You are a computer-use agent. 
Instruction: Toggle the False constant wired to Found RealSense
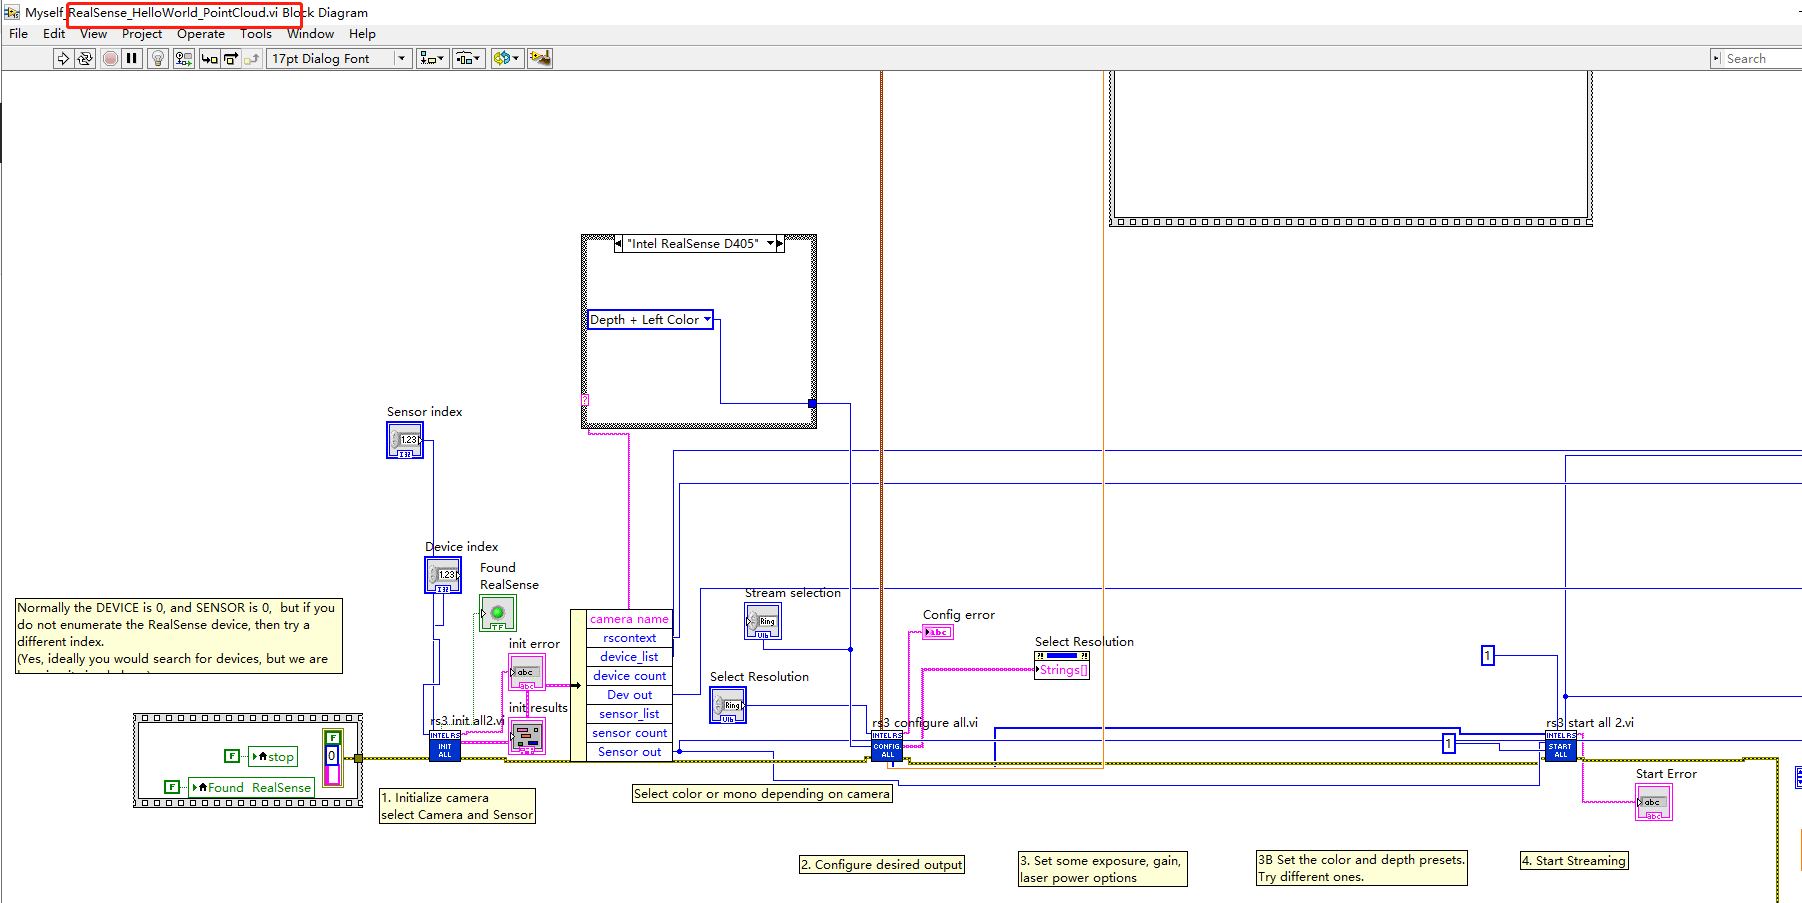[172, 787]
